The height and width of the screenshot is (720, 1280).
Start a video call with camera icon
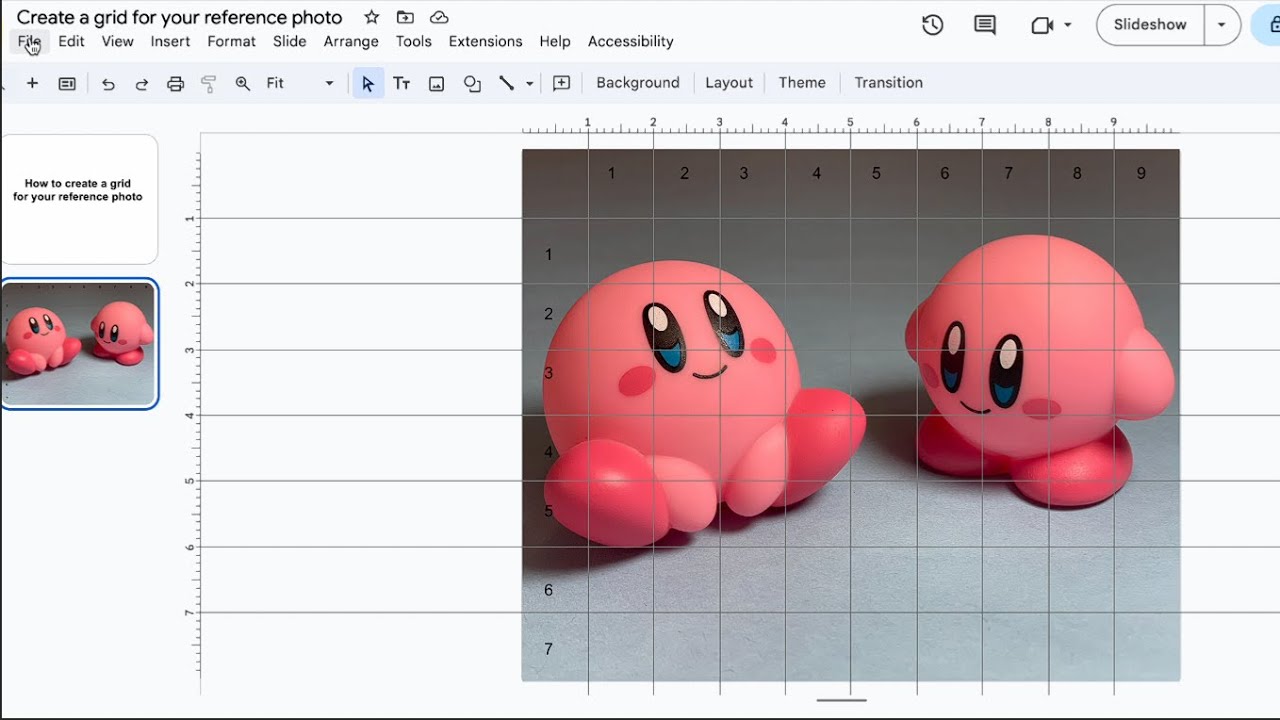pos(1042,25)
